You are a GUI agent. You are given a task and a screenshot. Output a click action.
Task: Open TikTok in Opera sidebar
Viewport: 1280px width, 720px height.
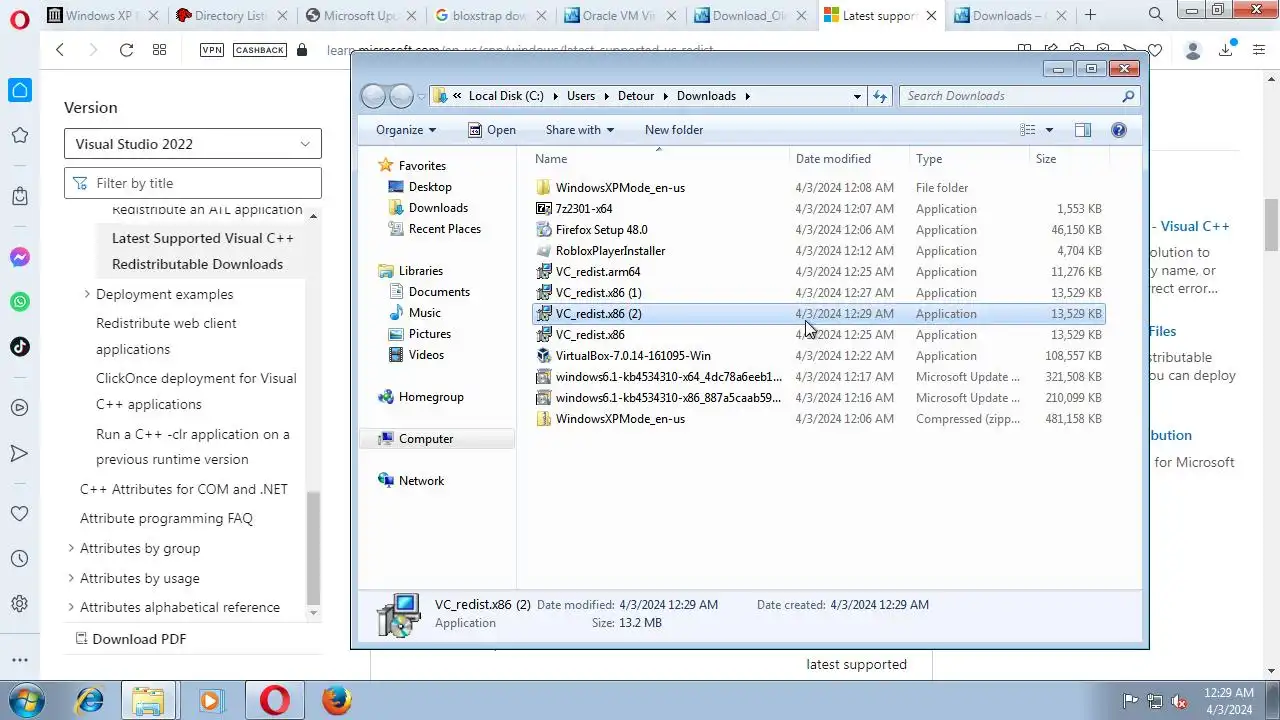[20, 347]
